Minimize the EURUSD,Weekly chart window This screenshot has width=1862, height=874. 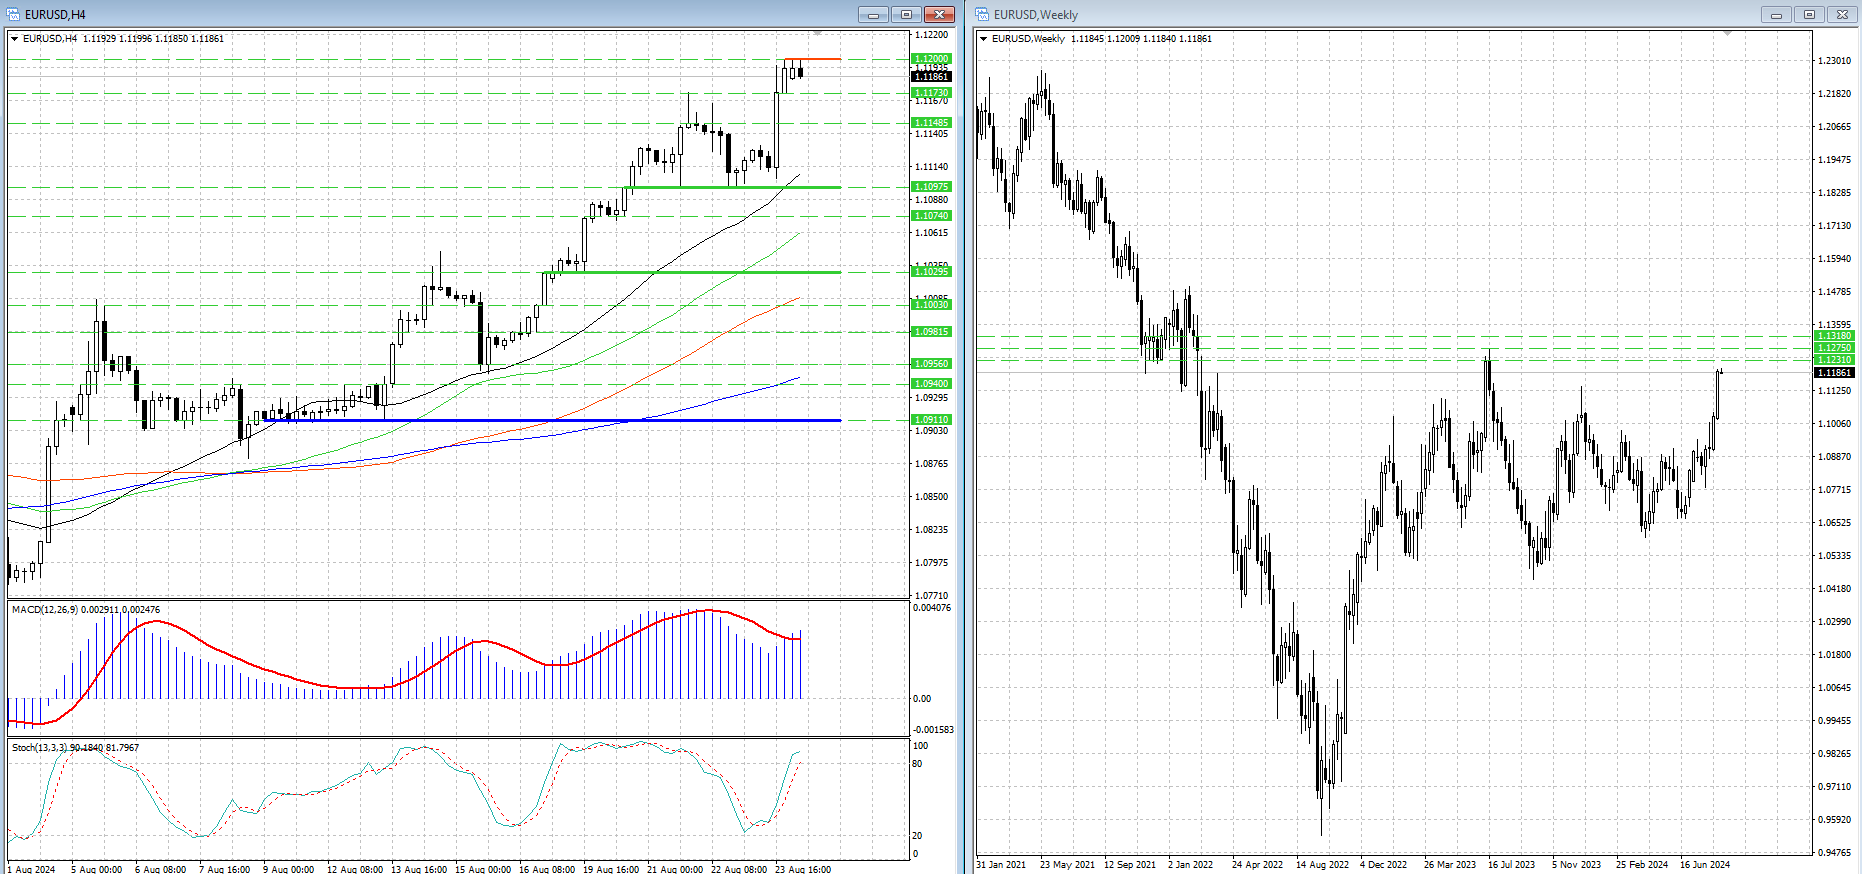click(1776, 14)
